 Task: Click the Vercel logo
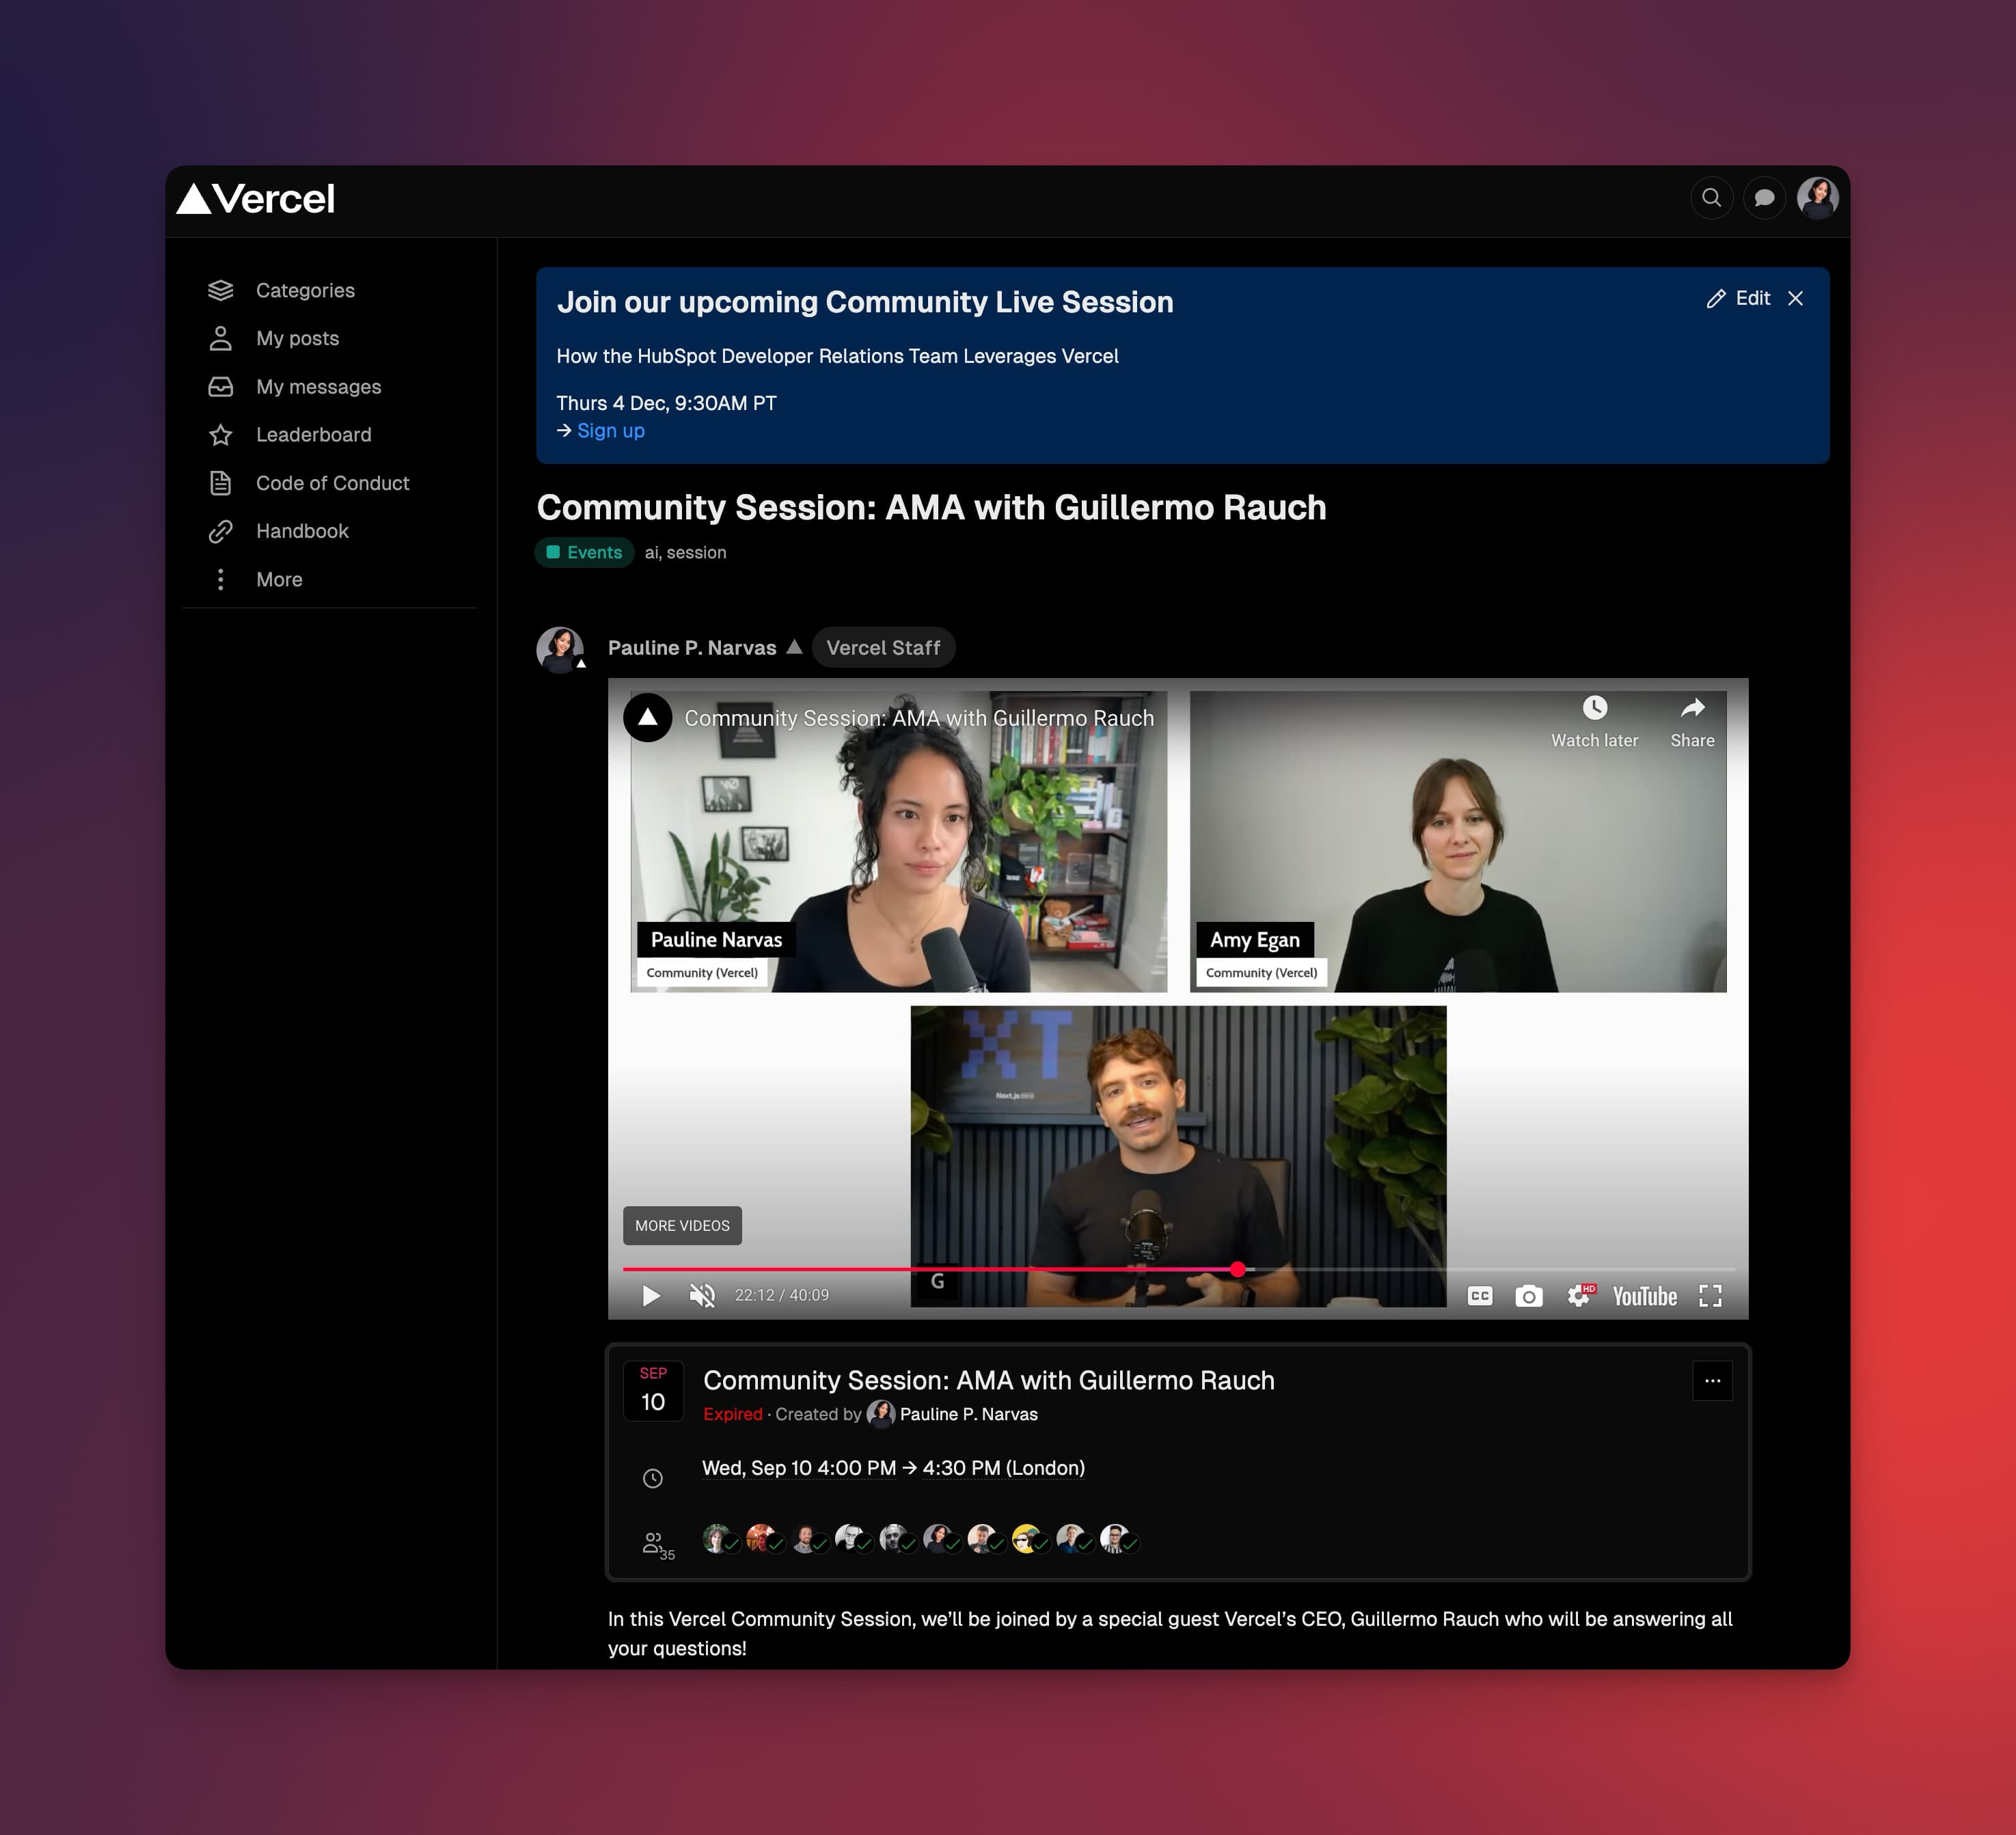point(256,199)
